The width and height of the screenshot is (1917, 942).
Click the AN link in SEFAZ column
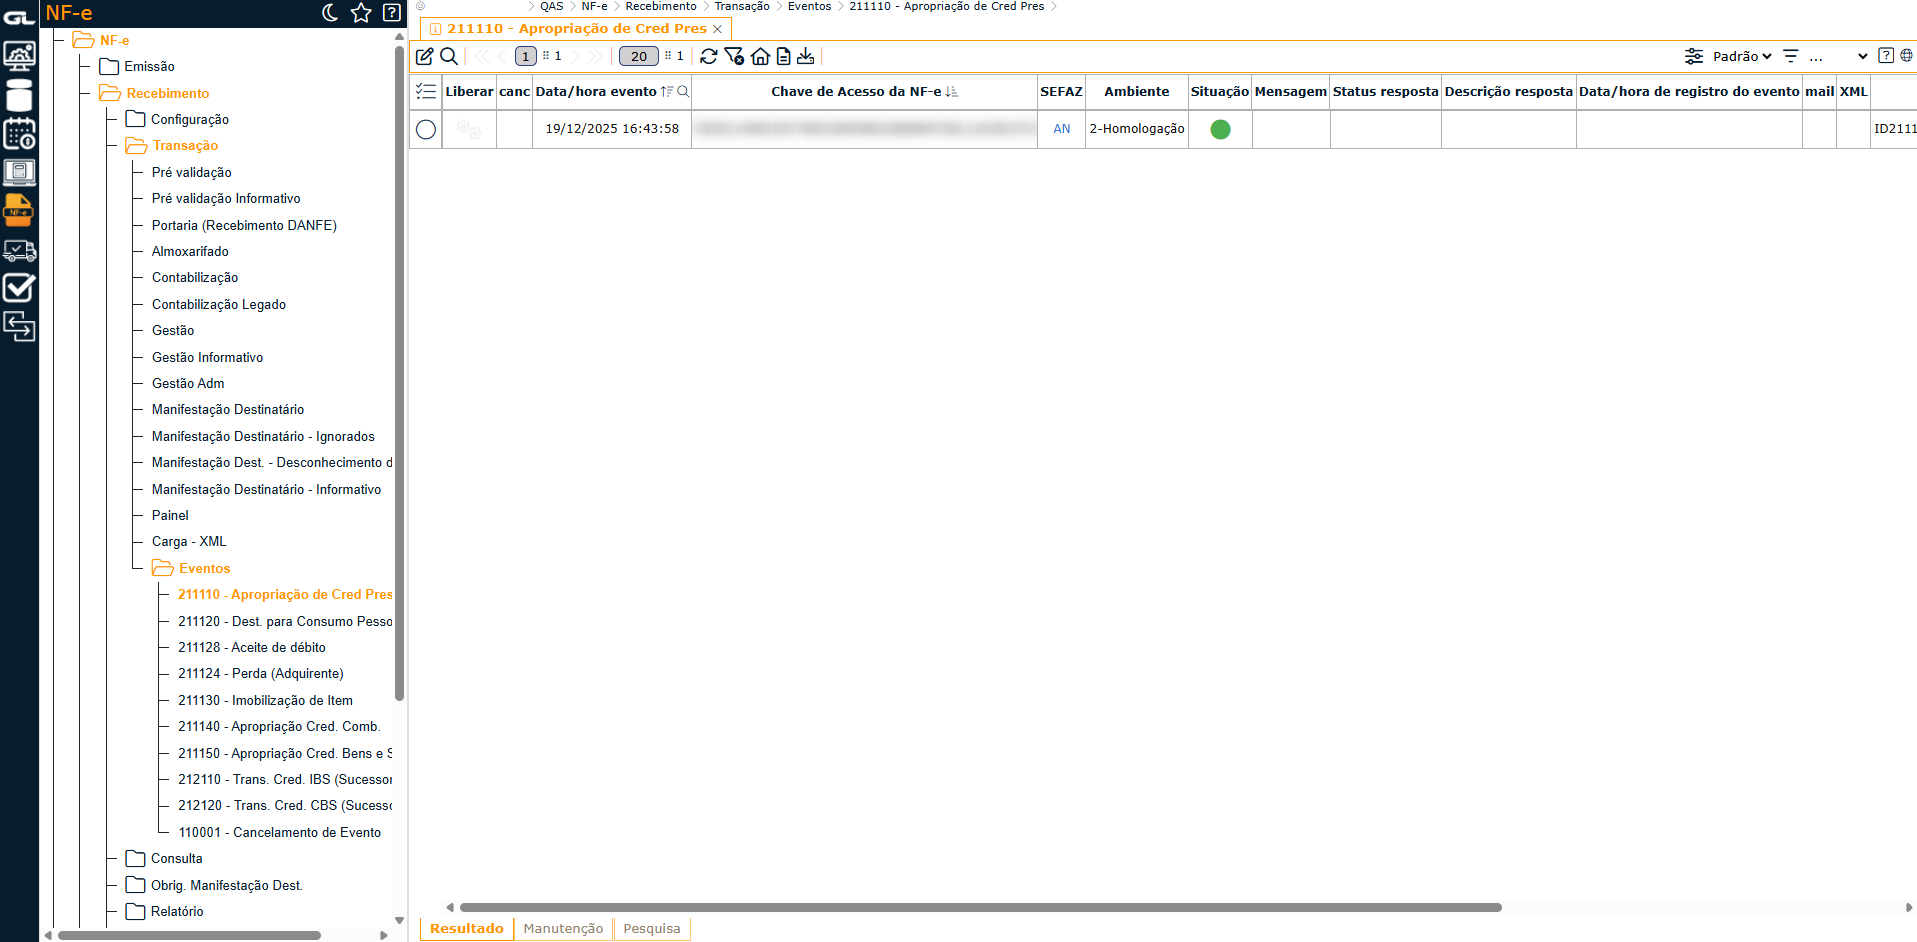coord(1061,129)
